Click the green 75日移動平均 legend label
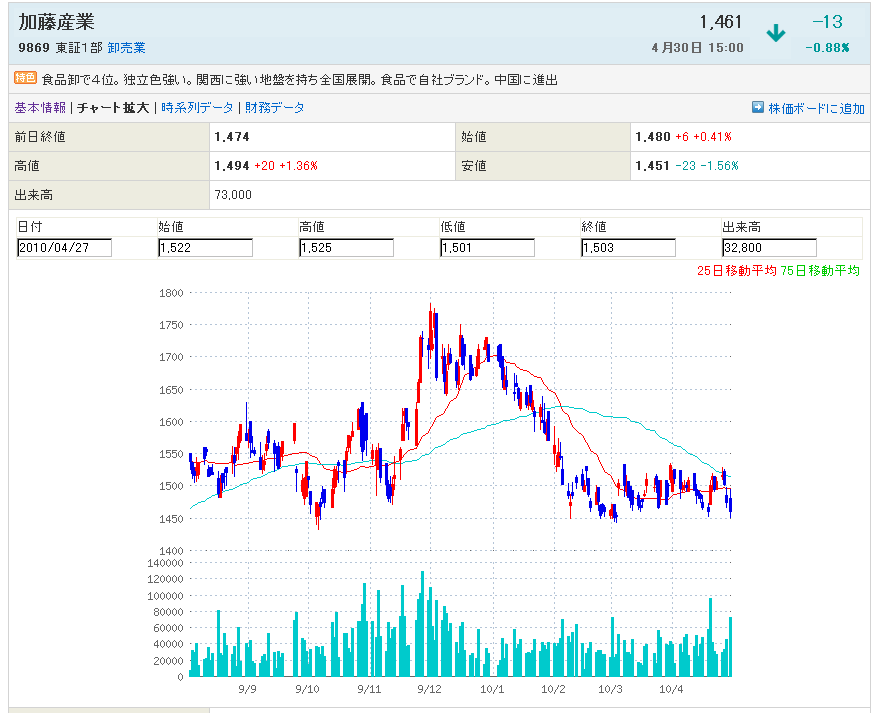 coord(820,270)
